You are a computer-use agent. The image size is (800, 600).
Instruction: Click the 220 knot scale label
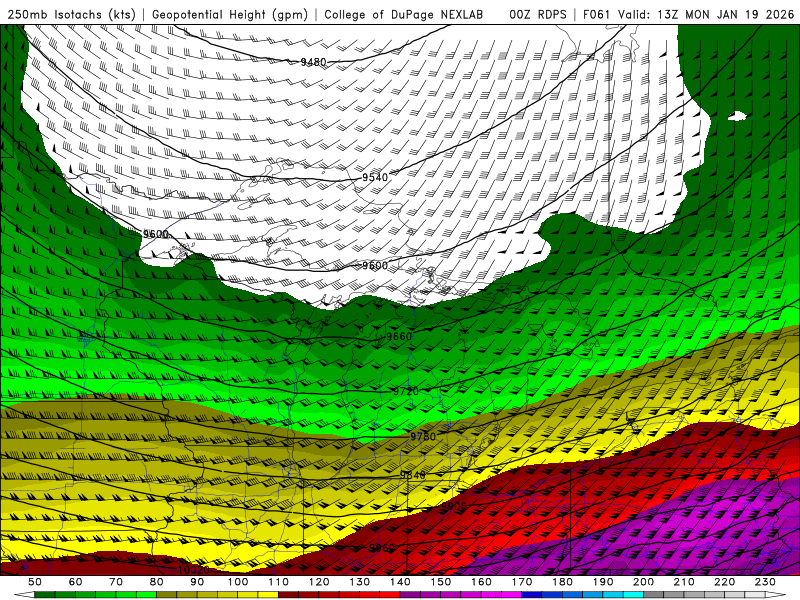point(724,582)
